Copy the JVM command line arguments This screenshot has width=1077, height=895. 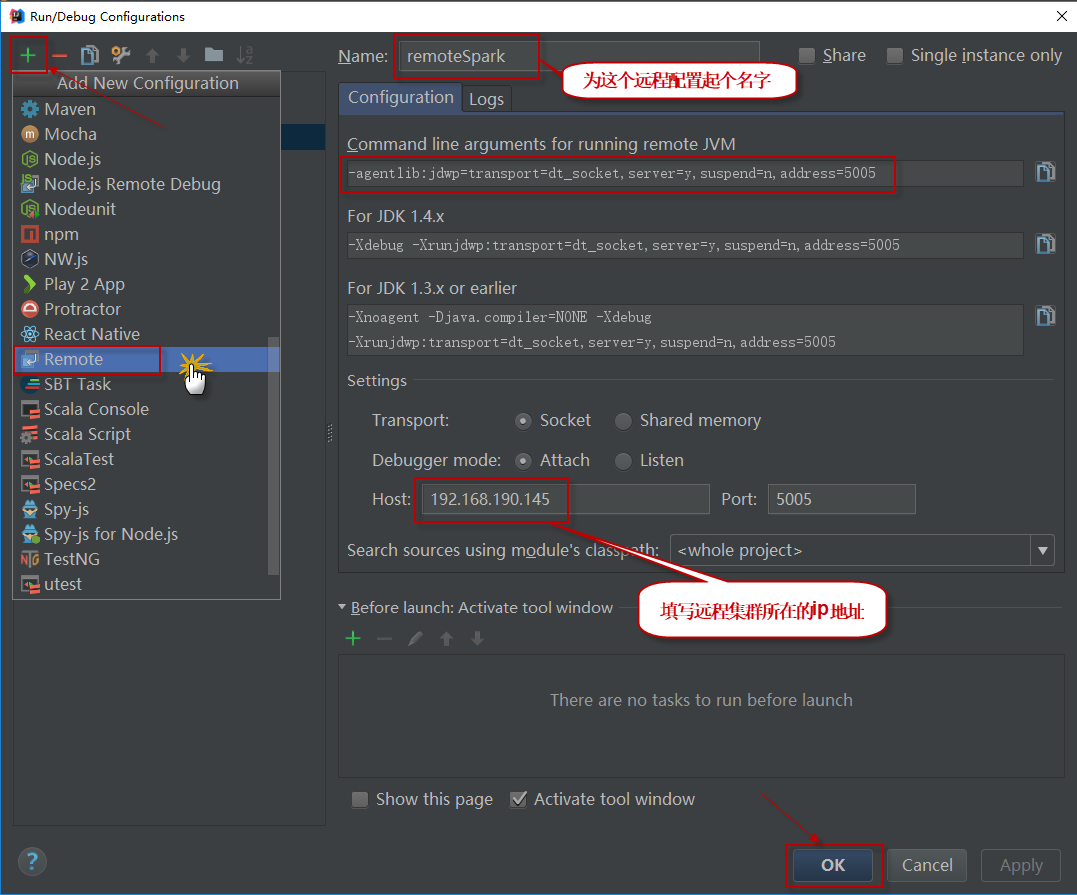pyautogui.click(x=1045, y=172)
